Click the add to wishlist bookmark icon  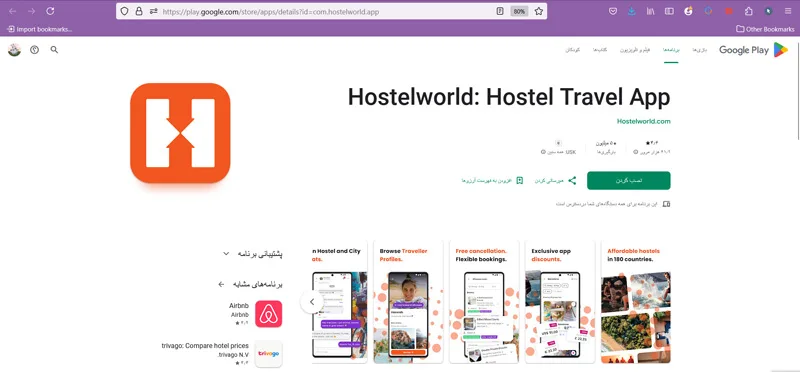pos(519,181)
